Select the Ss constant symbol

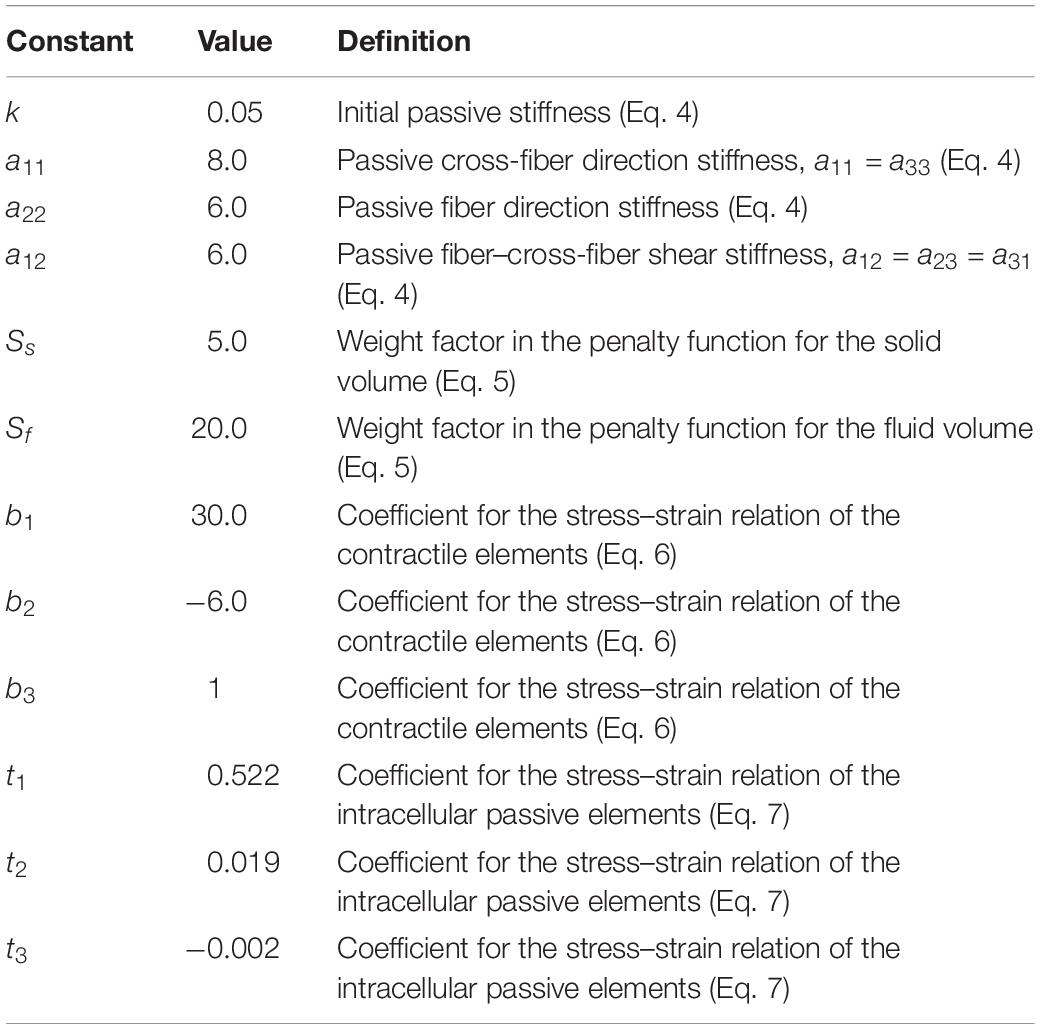(20, 343)
